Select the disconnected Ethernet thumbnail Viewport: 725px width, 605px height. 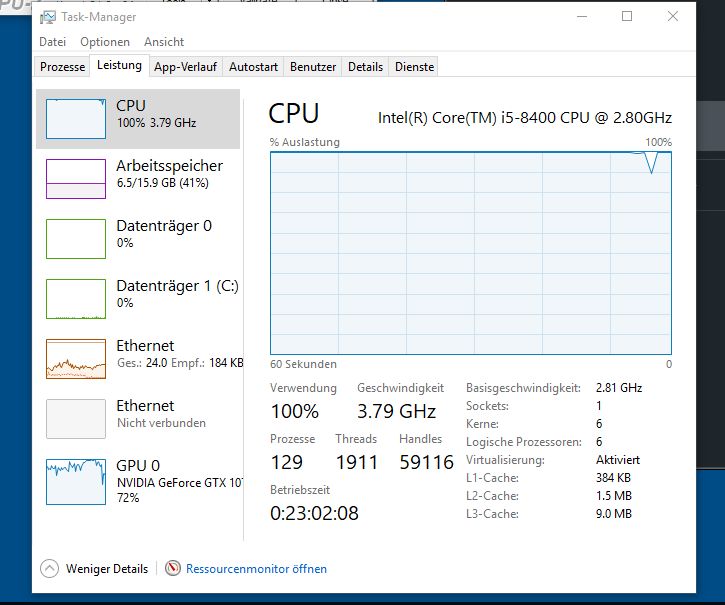click(x=76, y=419)
